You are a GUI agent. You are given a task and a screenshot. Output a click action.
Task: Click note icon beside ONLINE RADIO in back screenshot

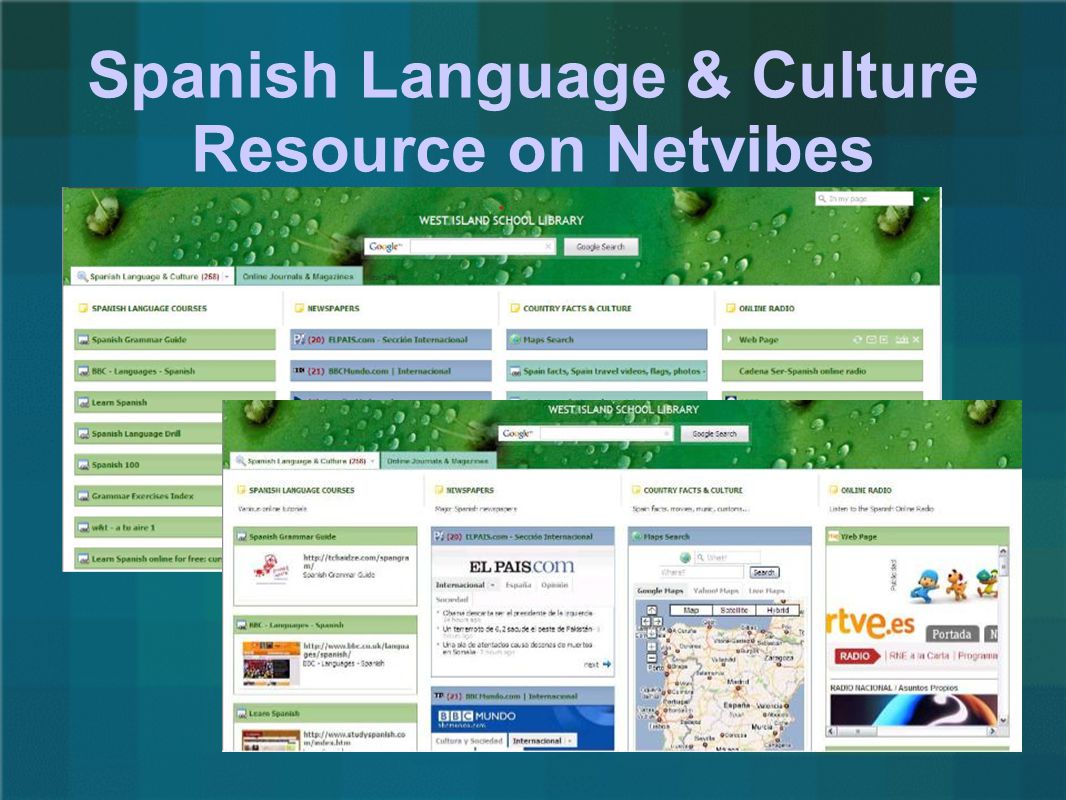[x=730, y=308]
